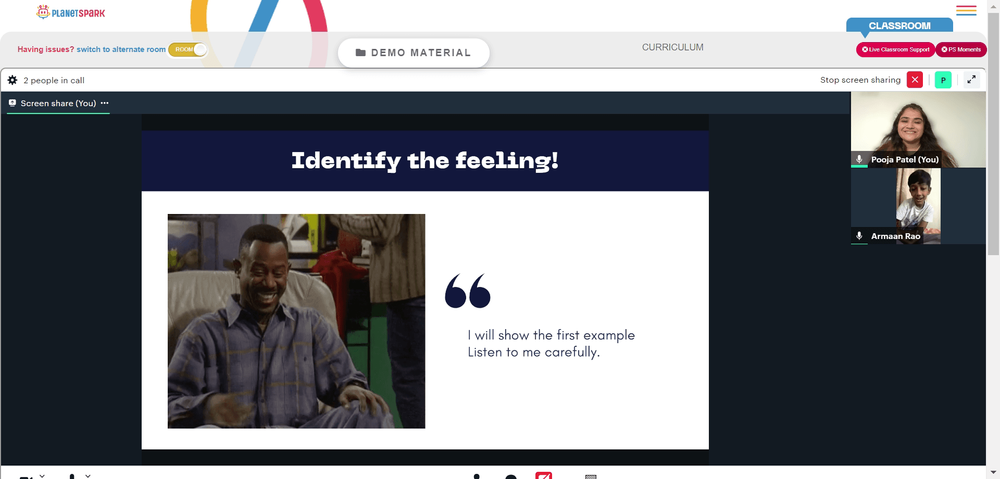This screenshot has width=1000, height=479.
Task: Click the PlanetSpark logo
Action: click(71, 12)
